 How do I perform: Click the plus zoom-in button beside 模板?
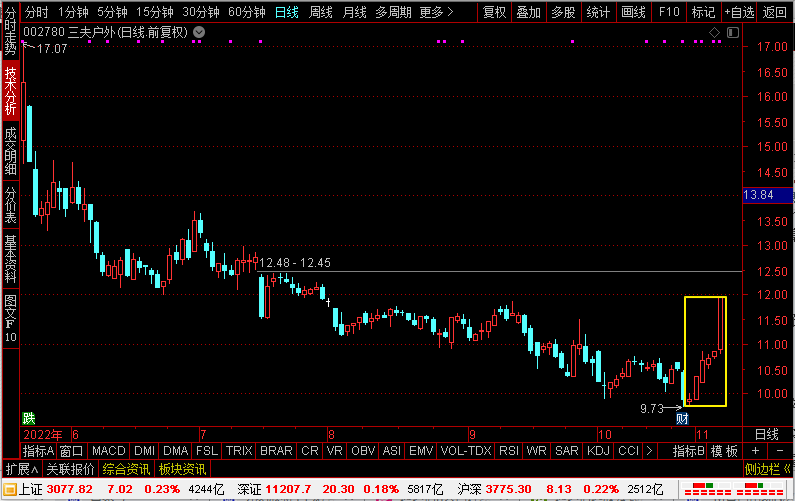(754, 451)
